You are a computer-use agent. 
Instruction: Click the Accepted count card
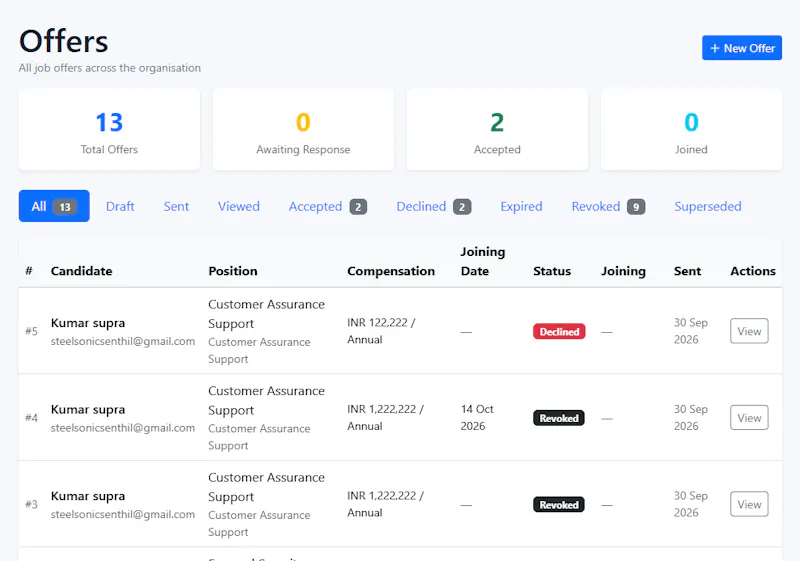coord(497,130)
